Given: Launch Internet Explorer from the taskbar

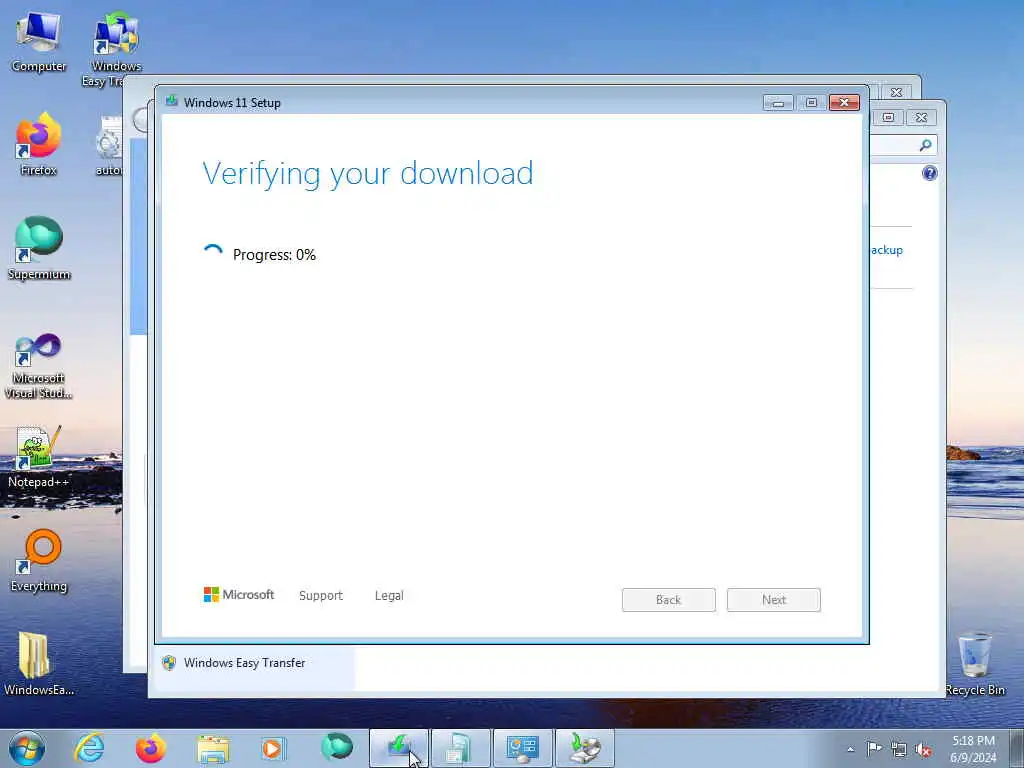Looking at the screenshot, I should pyautogui.click(x=89, y=748).
